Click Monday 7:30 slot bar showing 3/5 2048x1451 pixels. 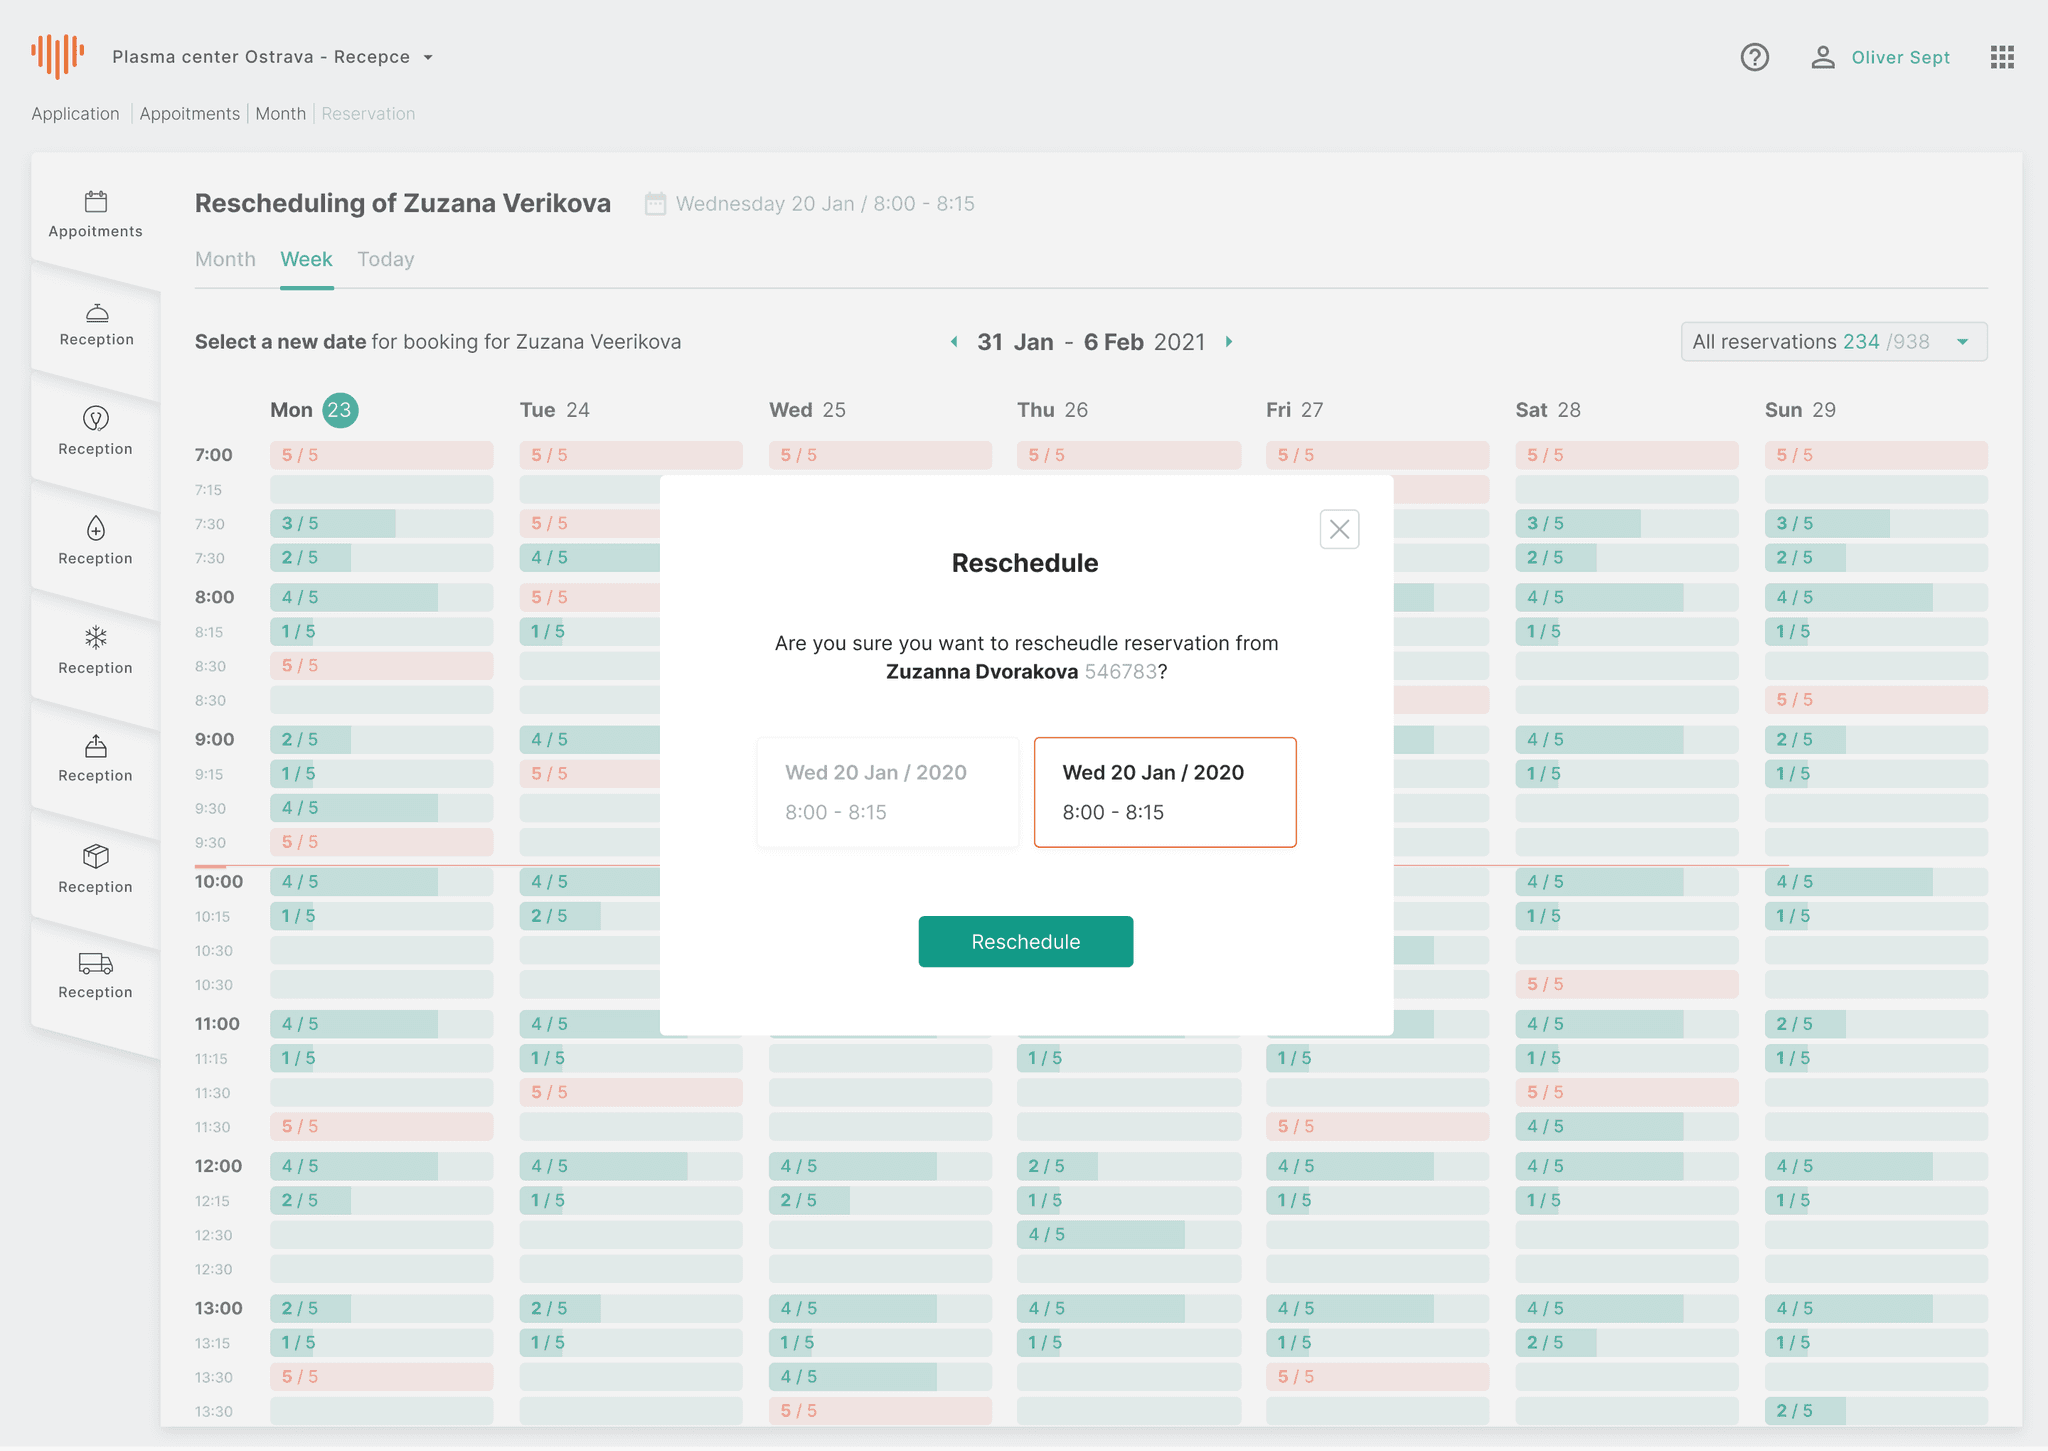pos(380,523)
